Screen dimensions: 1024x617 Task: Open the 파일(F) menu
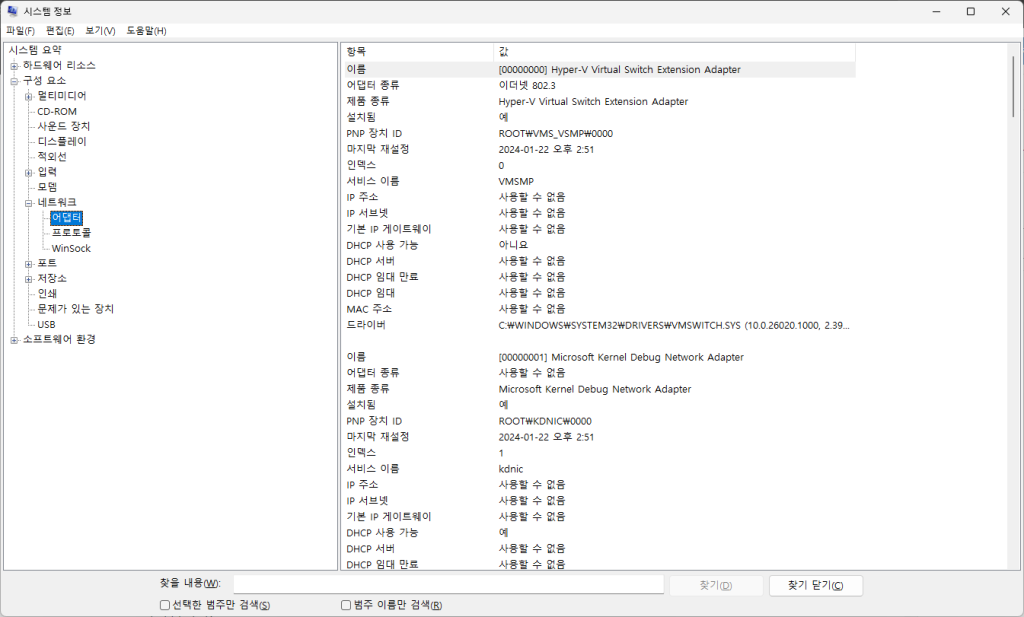[x=20, y=31]
